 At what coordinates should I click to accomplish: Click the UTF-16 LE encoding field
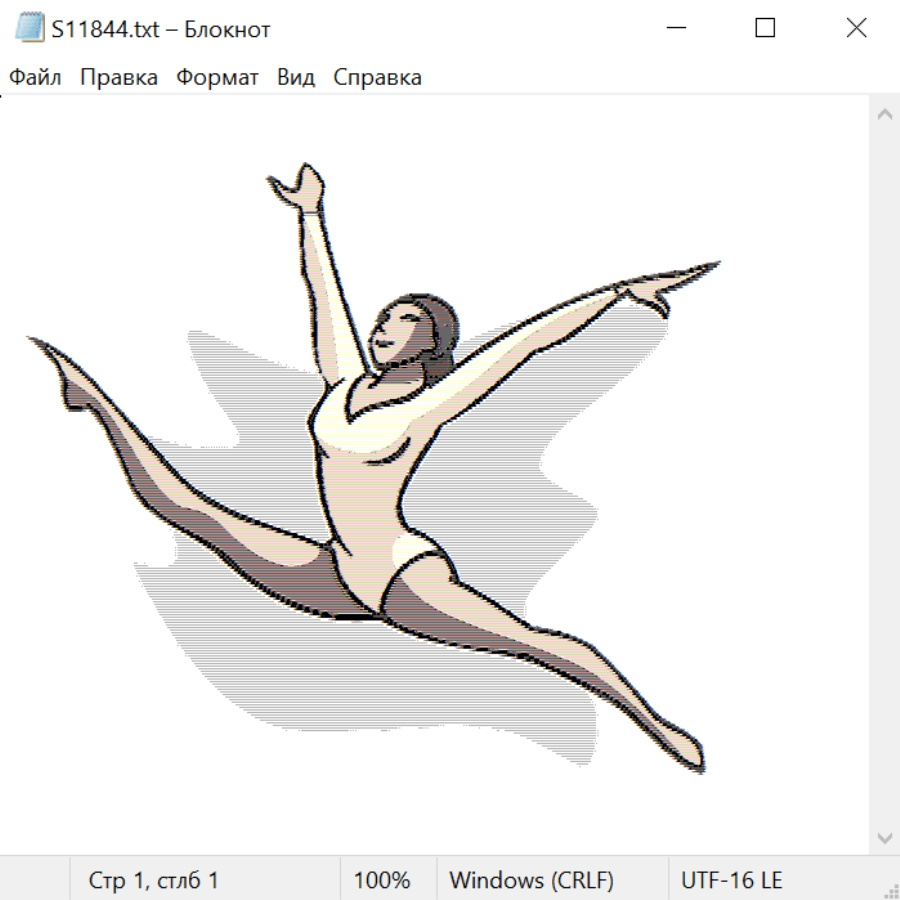(x=731, y=881)
